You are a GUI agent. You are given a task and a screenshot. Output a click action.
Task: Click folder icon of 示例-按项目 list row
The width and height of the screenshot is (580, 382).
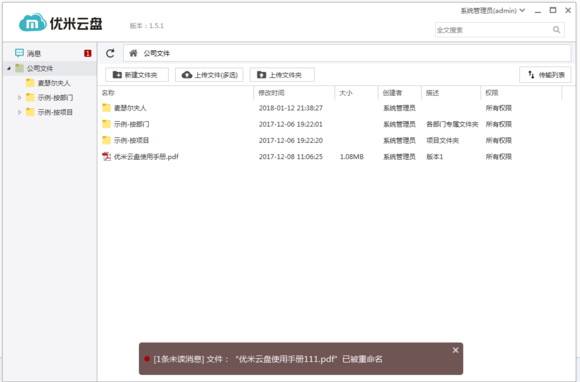tap(107, 140)
